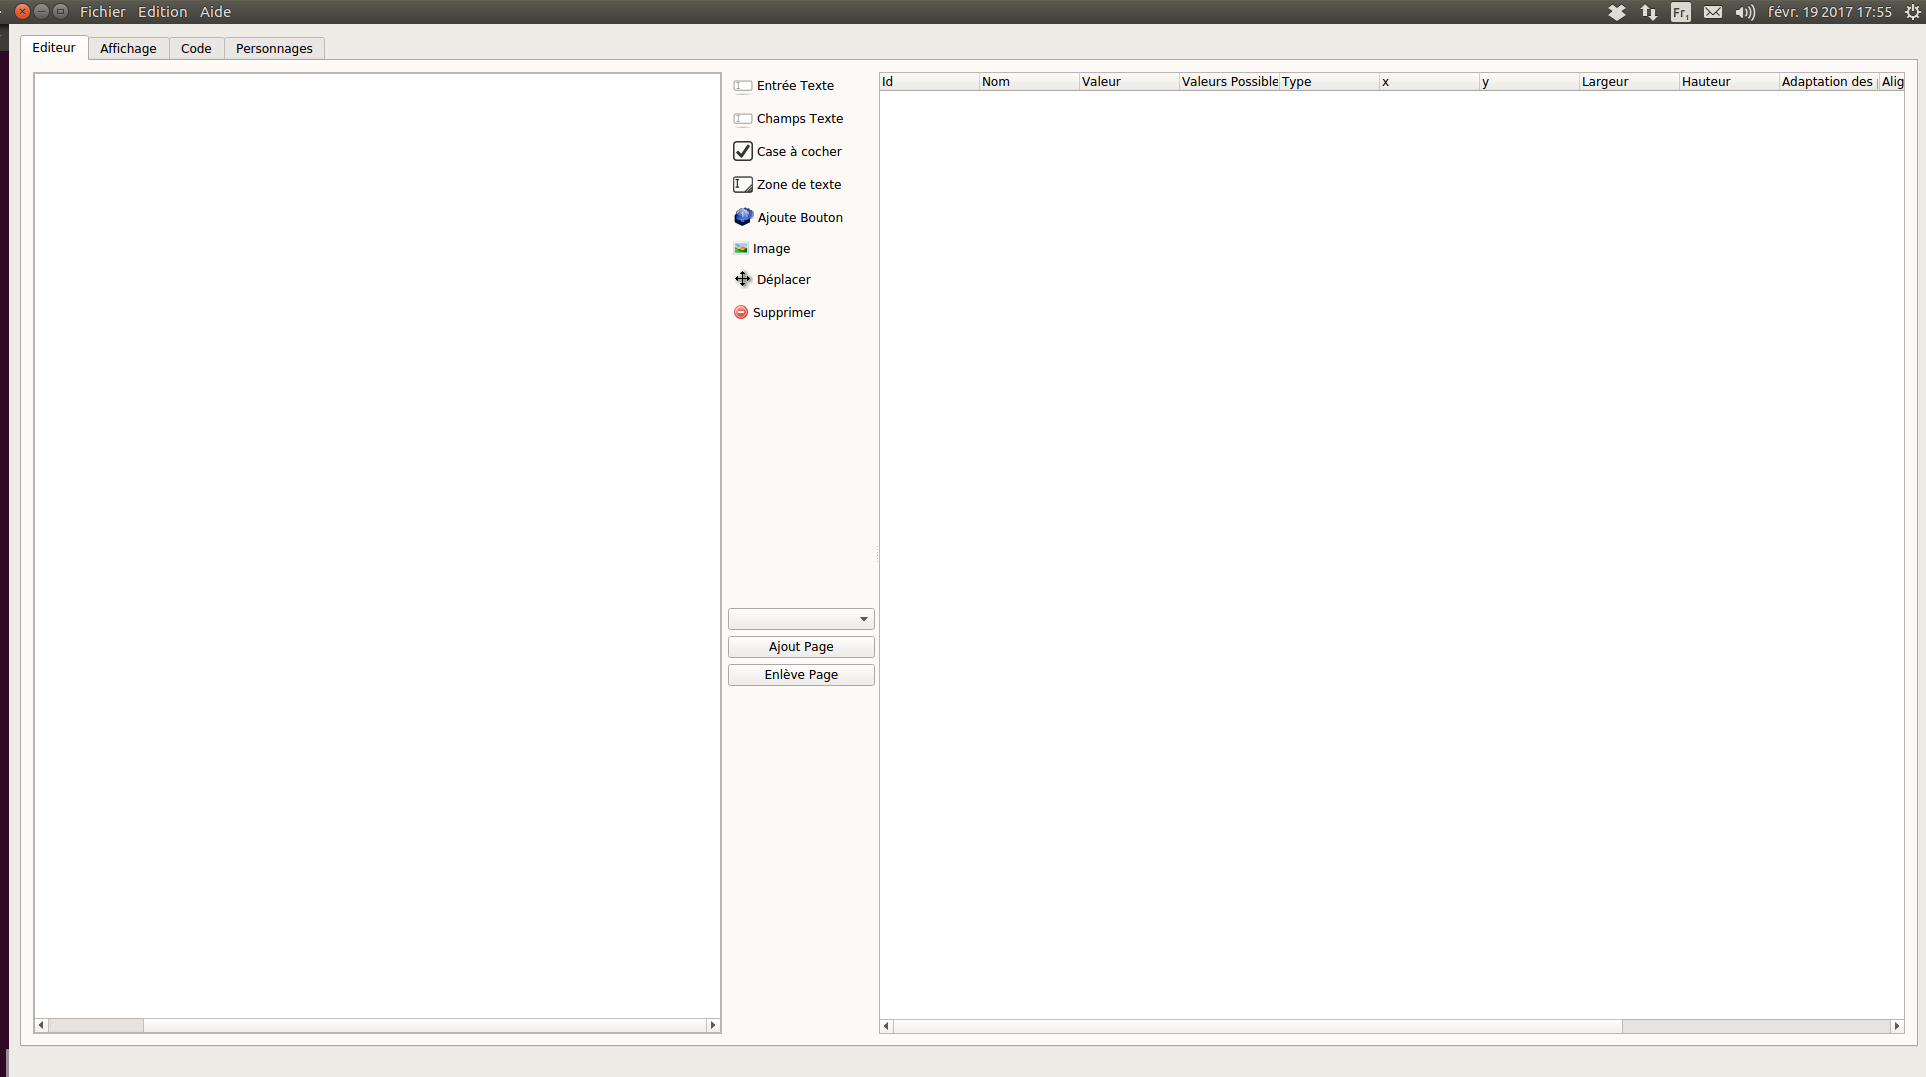The width and height of the screenshot is (1926, 1077).
Task: Select the Case à cocher tool icon
Action: coord(743,151)
